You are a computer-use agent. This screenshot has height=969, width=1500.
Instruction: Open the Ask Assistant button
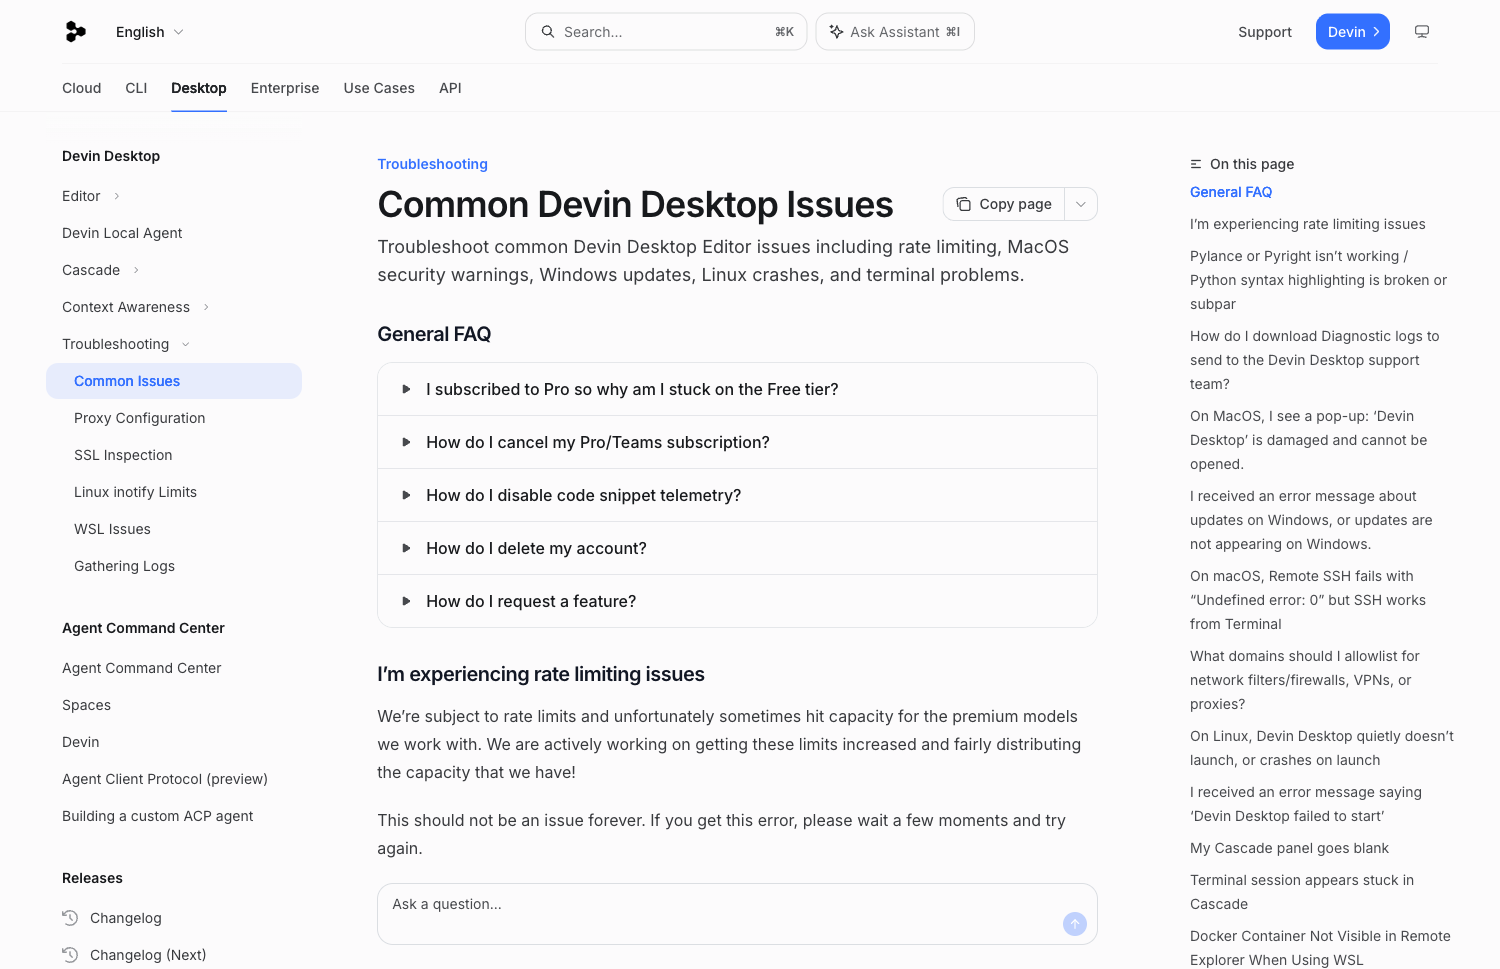[x=895, y=32]
